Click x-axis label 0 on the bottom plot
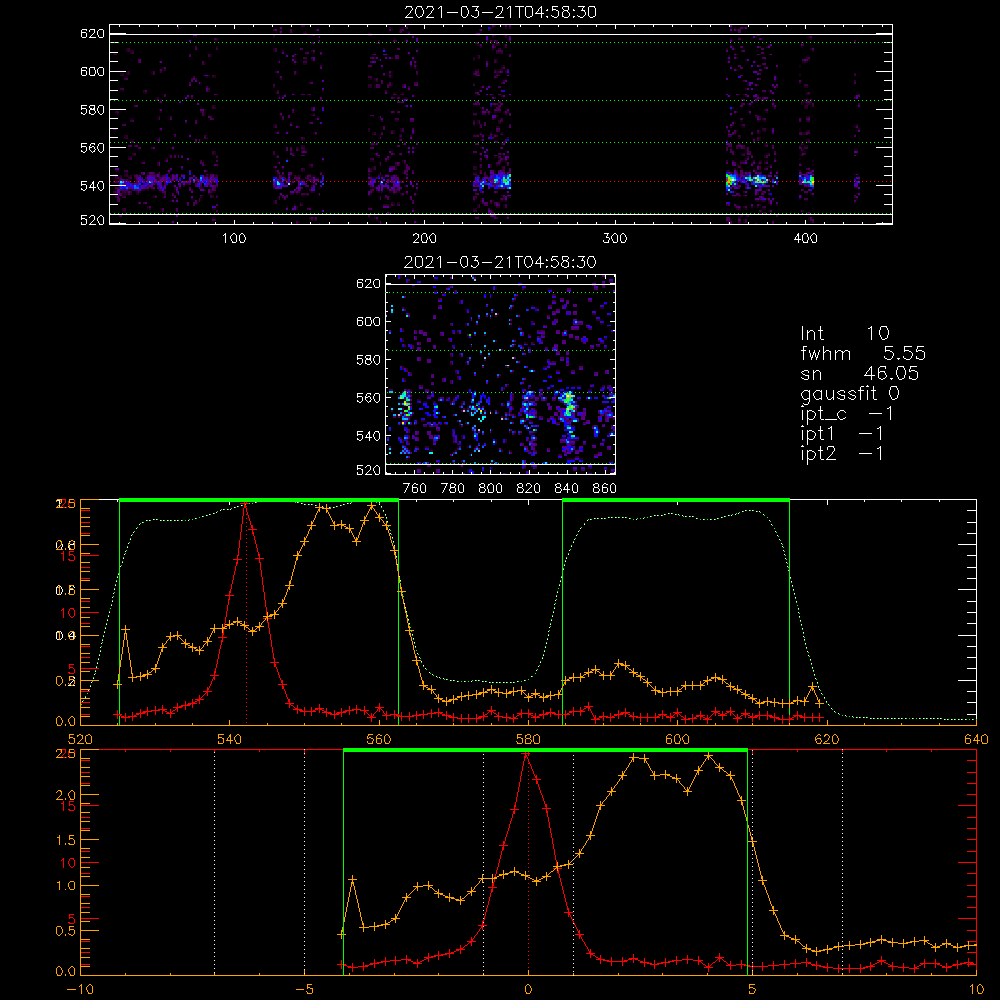 click(x=528, y=989)
